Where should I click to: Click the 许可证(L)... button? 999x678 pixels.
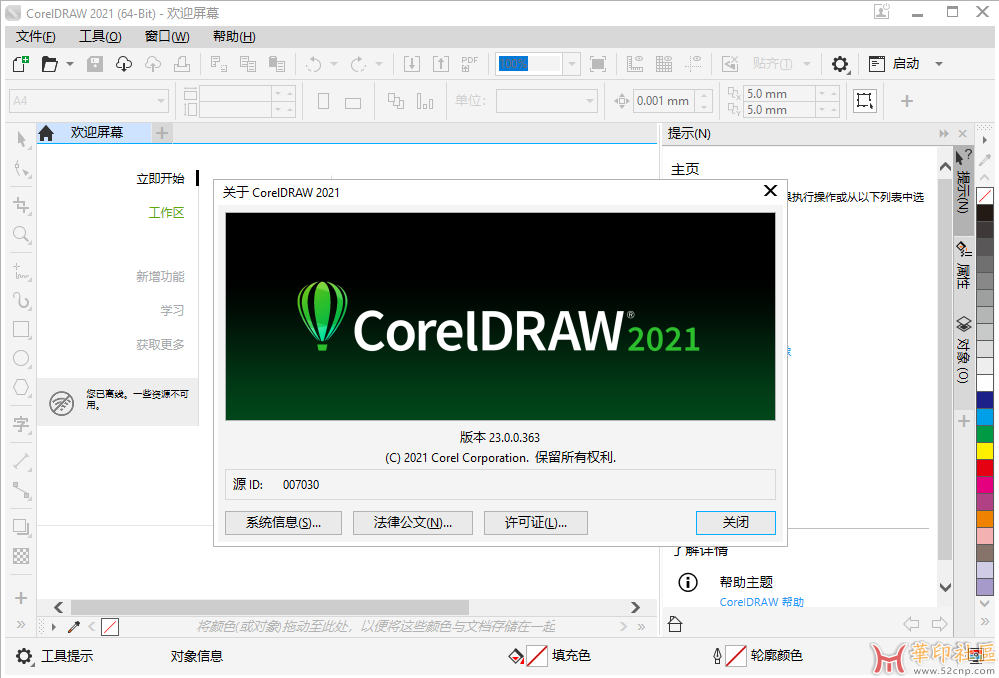coord(536,523)
